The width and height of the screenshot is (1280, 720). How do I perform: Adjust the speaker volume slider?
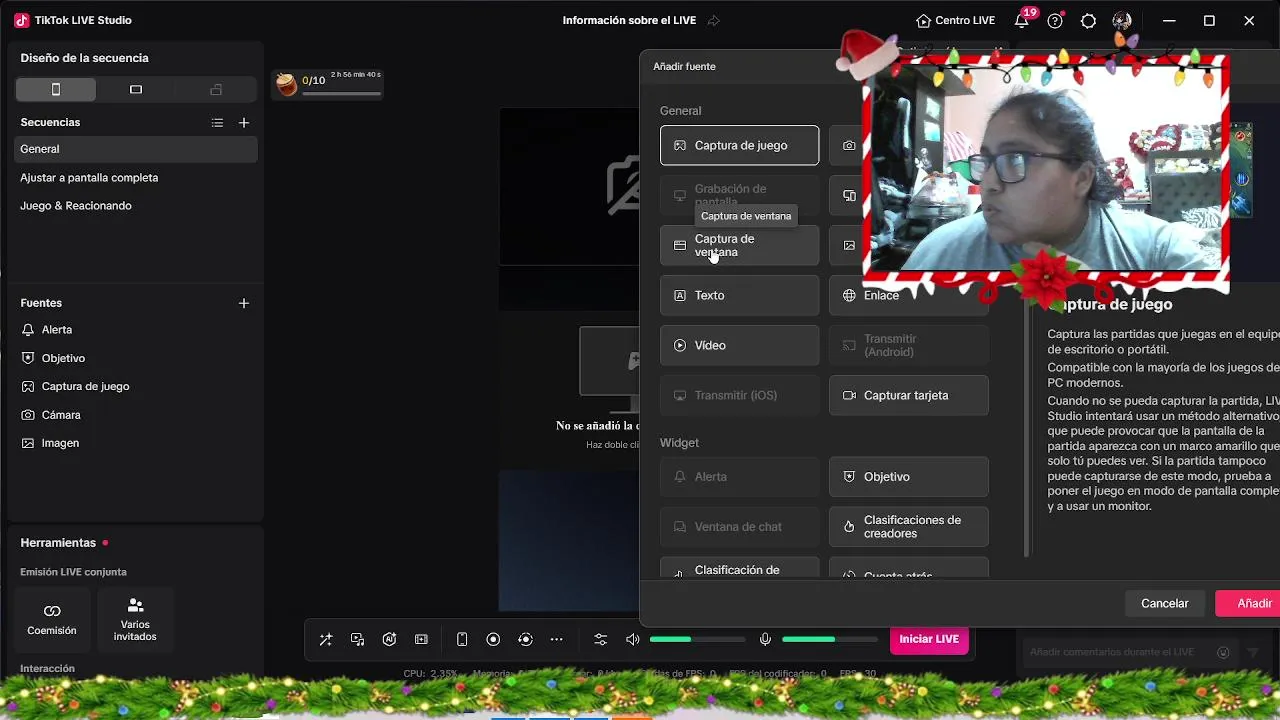[x=697, y=640]
